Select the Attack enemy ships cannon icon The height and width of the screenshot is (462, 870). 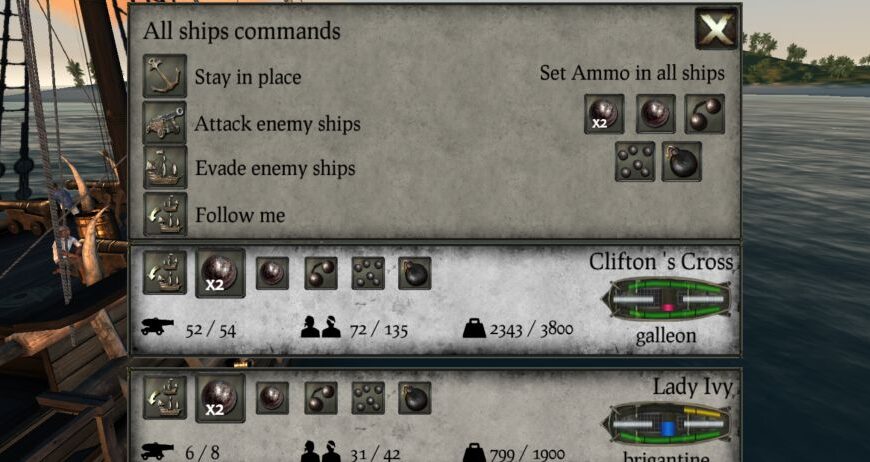coord(165,123)
